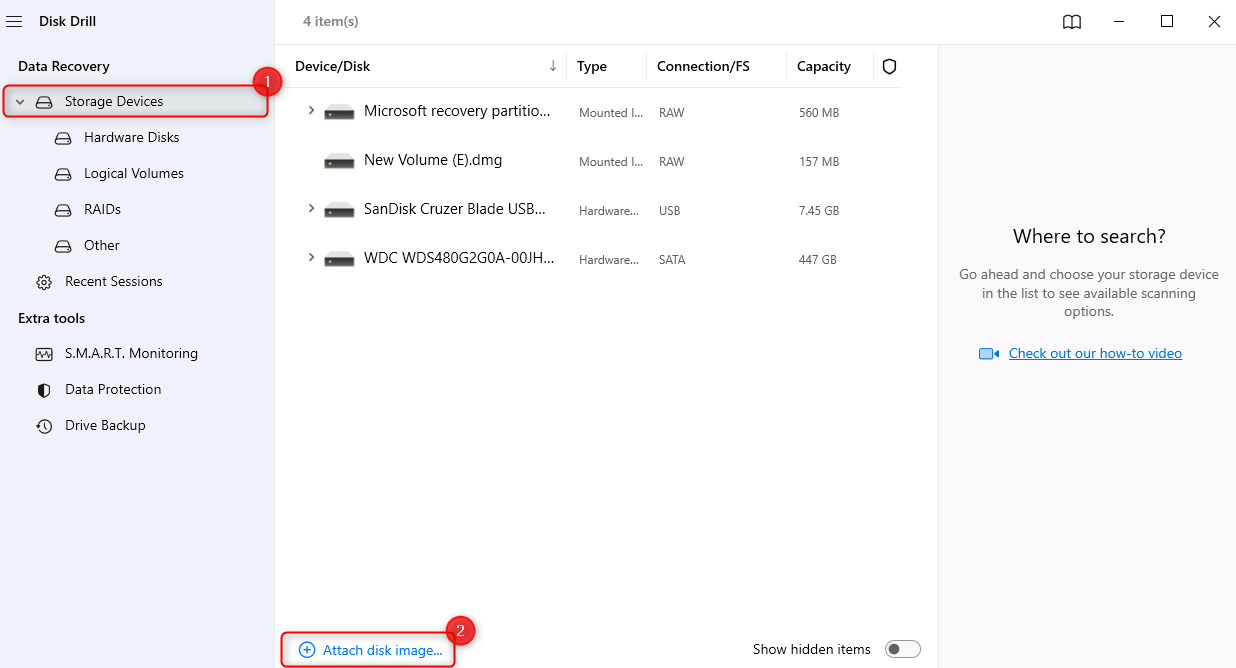Select Recent Sessions in the sidebar
Image resolution: width=1236 pixels, height=668 pixels.
tap(114, 281)
